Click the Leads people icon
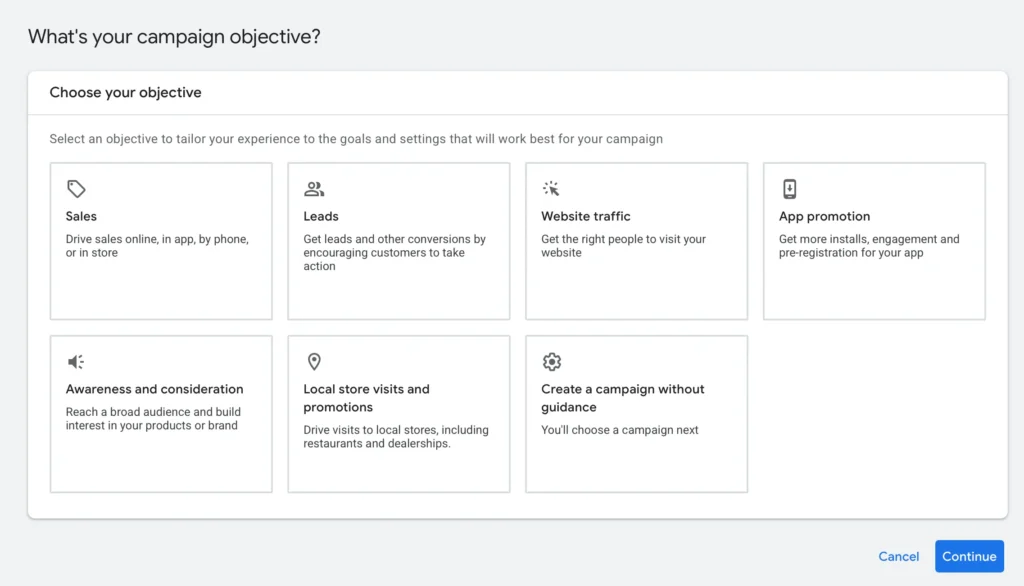Viewport: 1024px width, 586px height. tap(314, 189)
